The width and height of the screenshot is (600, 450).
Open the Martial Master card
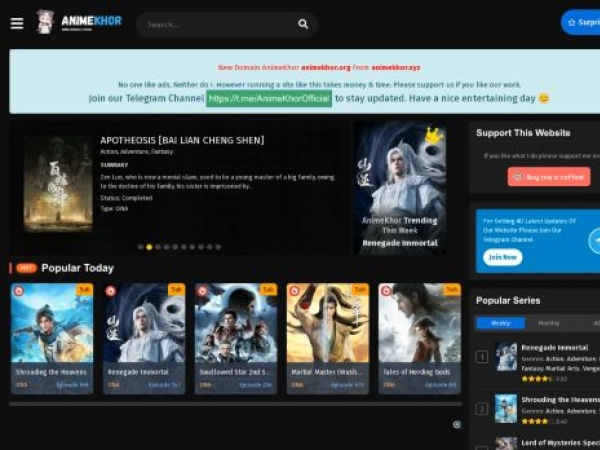[328, 339]
